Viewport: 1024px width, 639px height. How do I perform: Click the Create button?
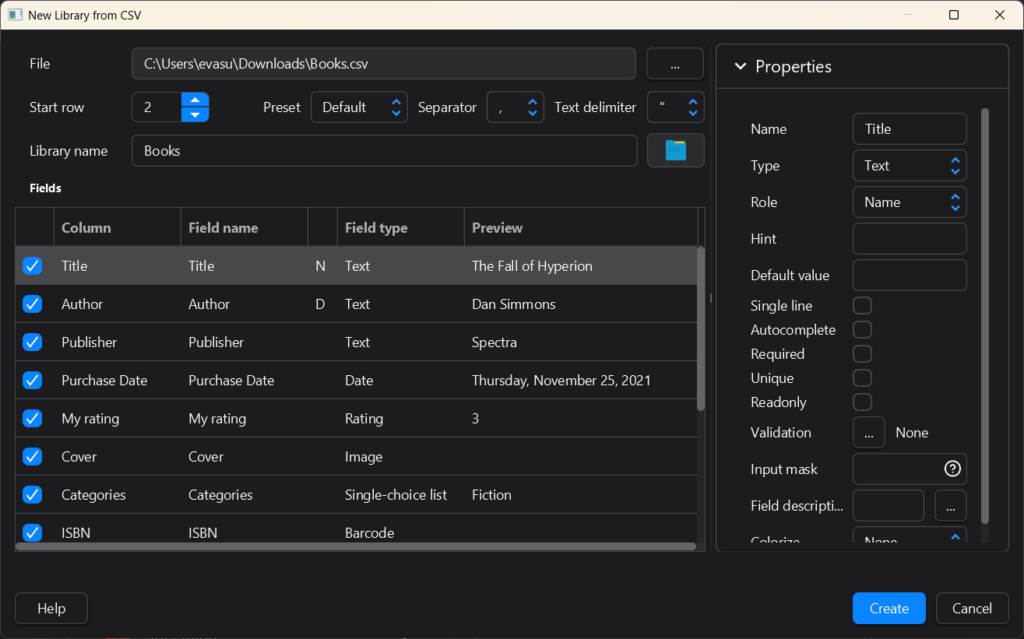click(x=889, y=608)
